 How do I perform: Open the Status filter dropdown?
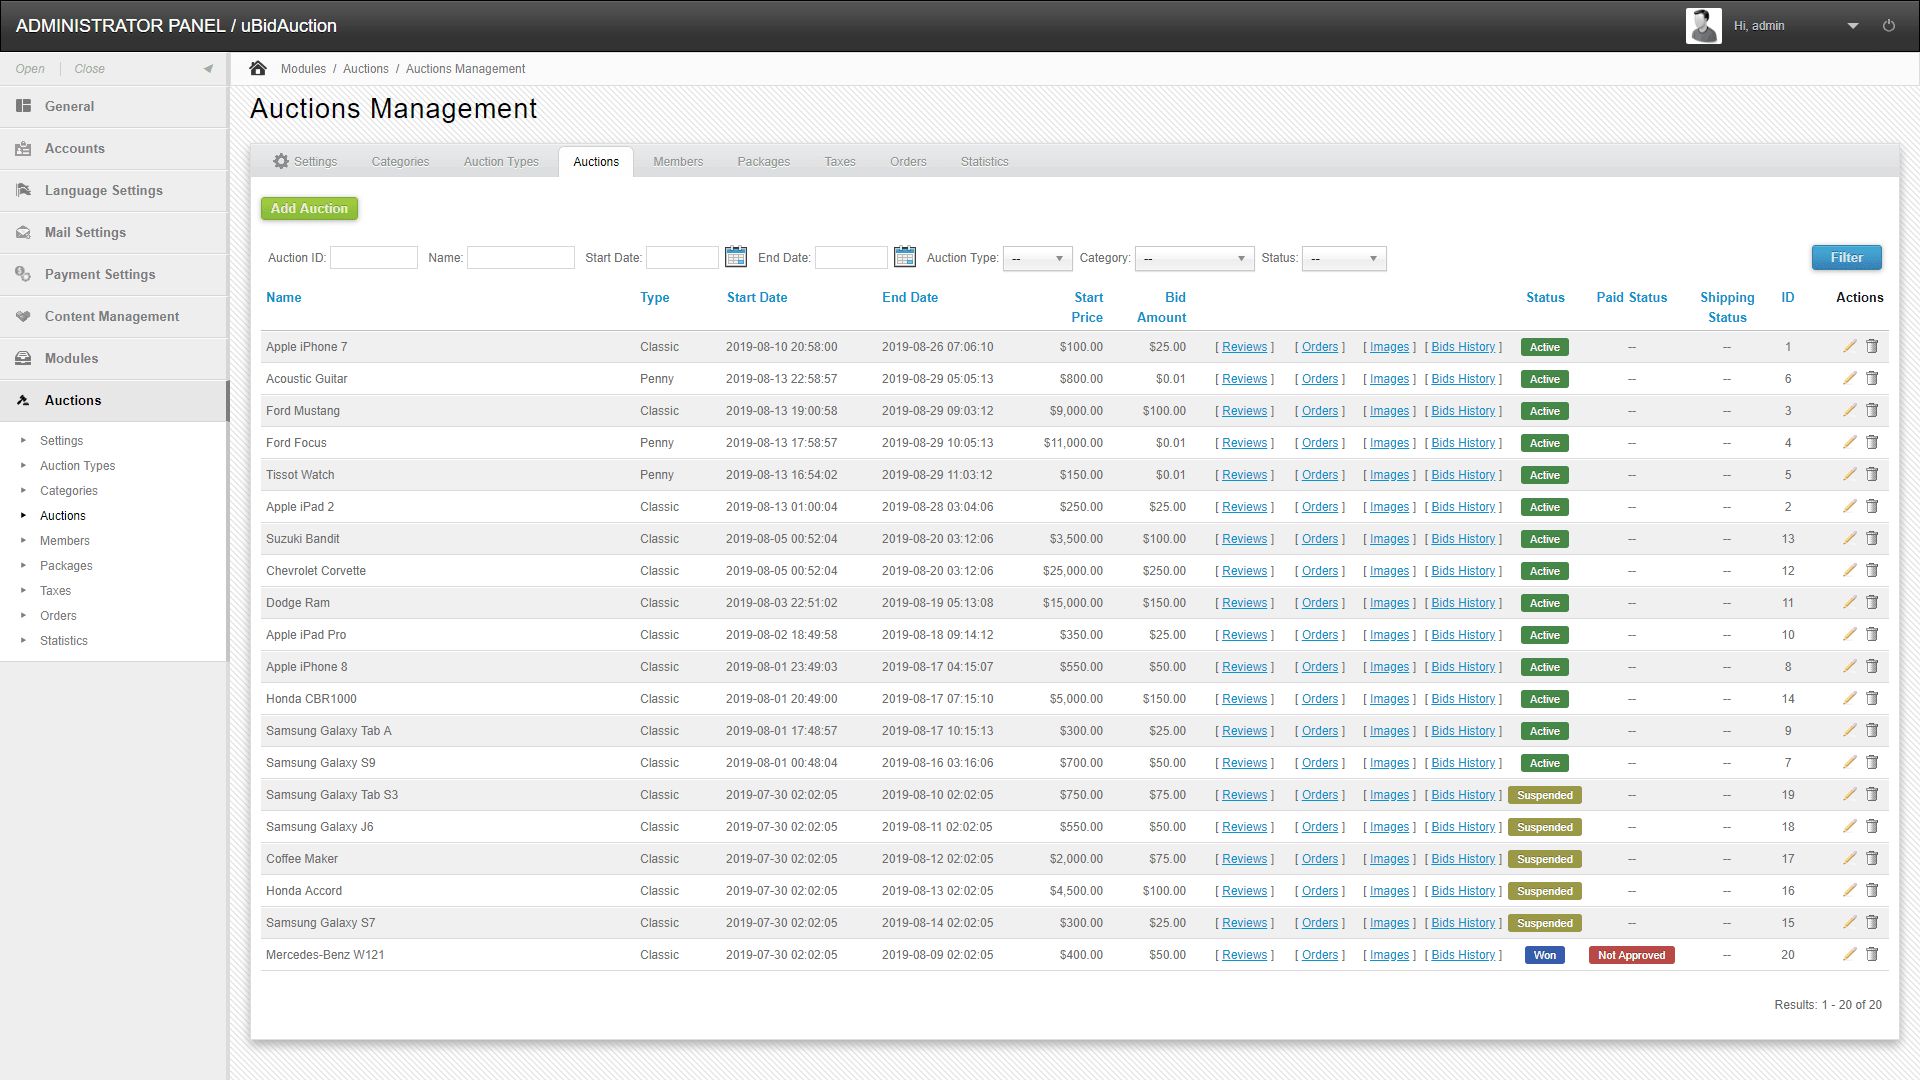[1344, 258]
